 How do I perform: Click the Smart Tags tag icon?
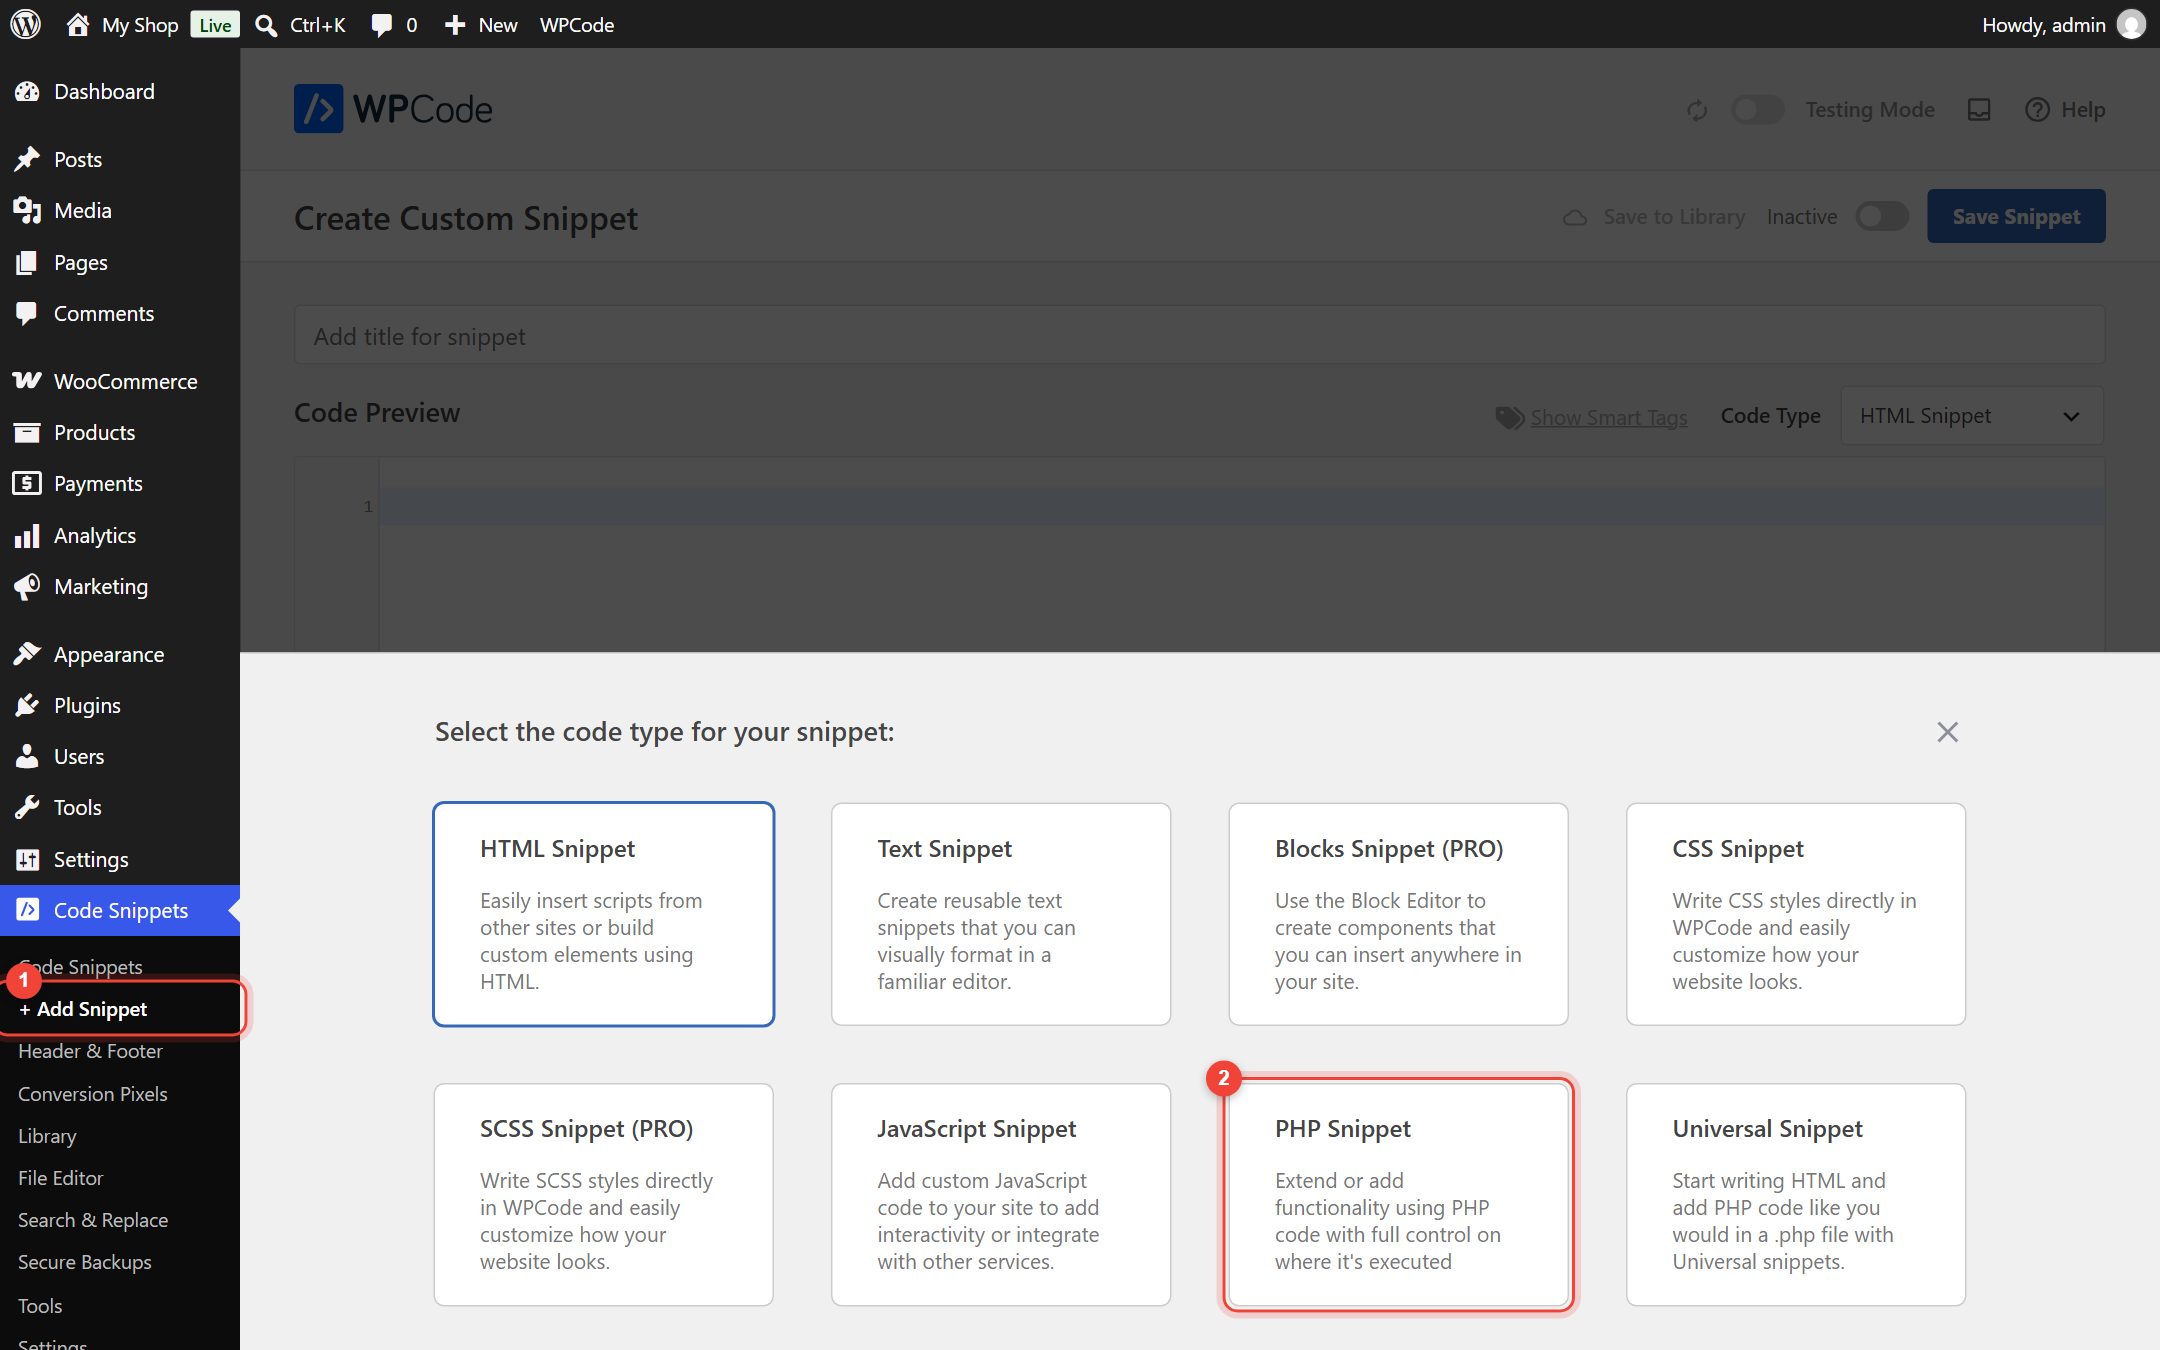(x=1509, y=417)
